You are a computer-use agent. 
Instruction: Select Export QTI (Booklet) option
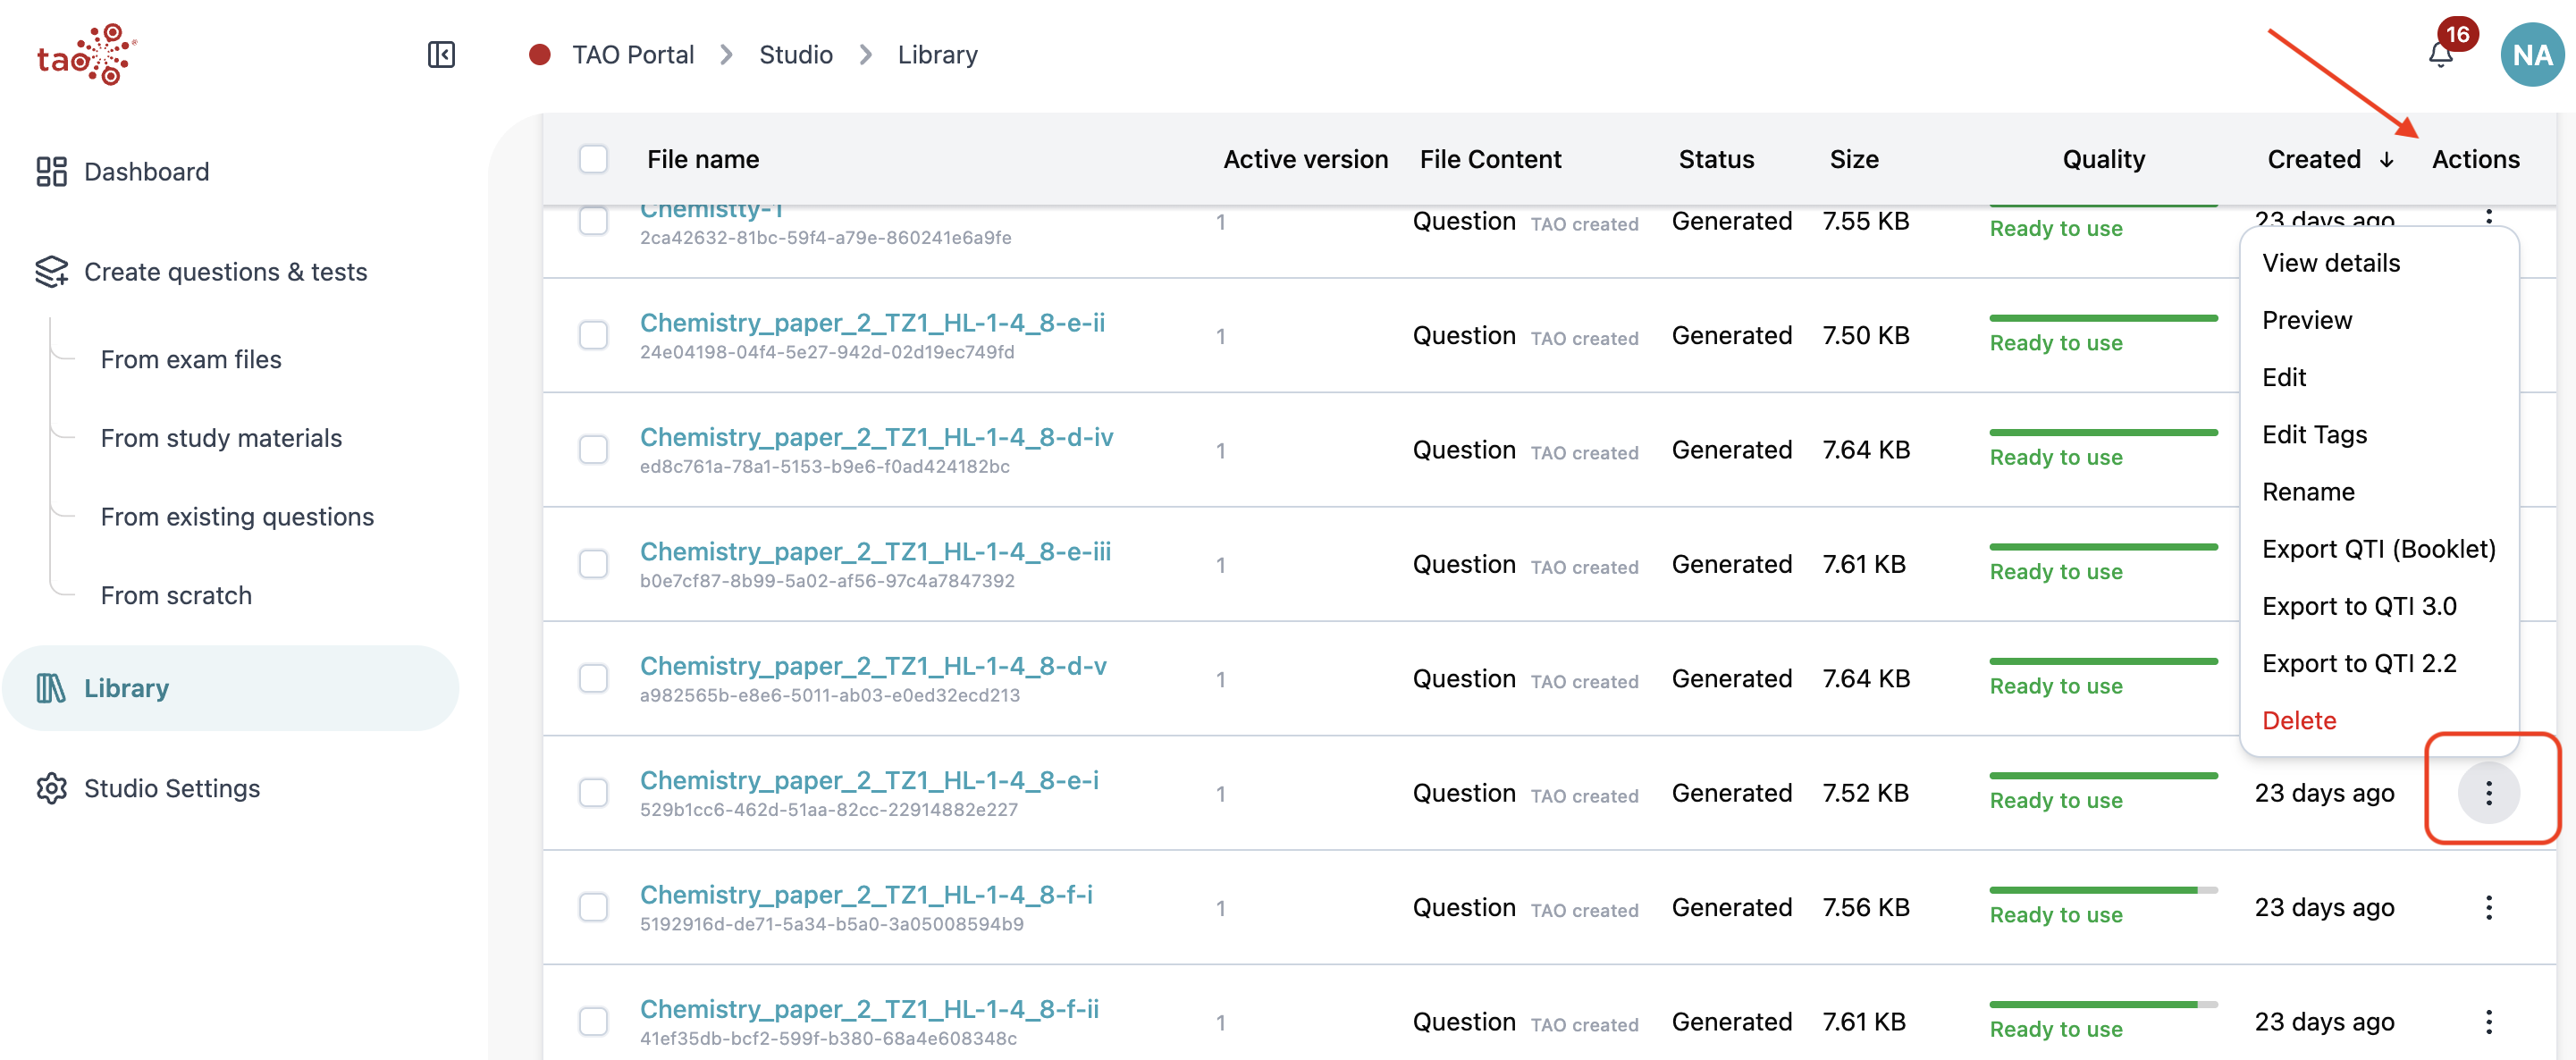(2378, 549)
